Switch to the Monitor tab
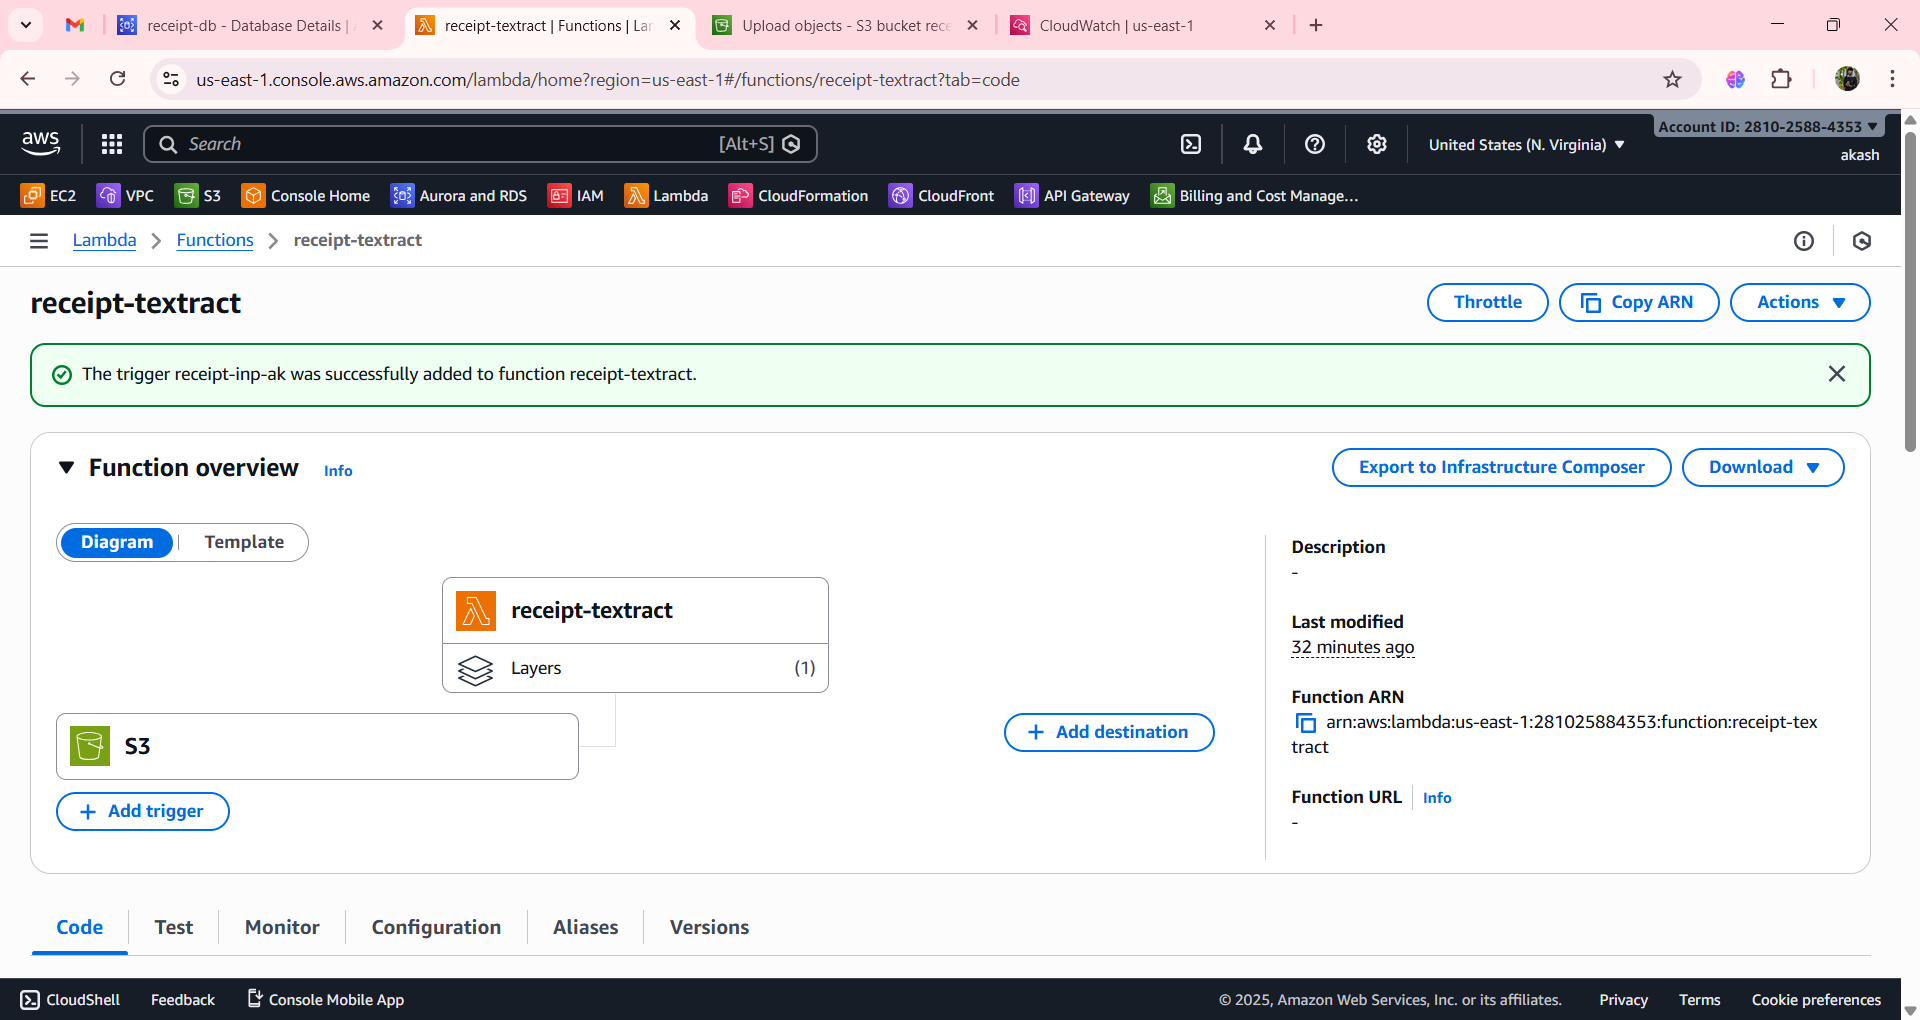 281,927
